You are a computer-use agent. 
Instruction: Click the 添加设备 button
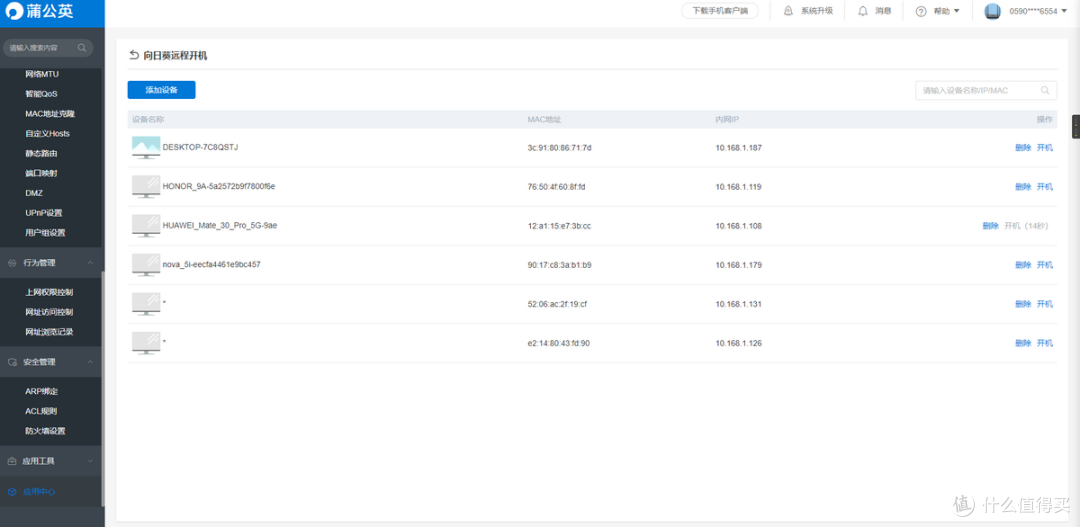161,90
